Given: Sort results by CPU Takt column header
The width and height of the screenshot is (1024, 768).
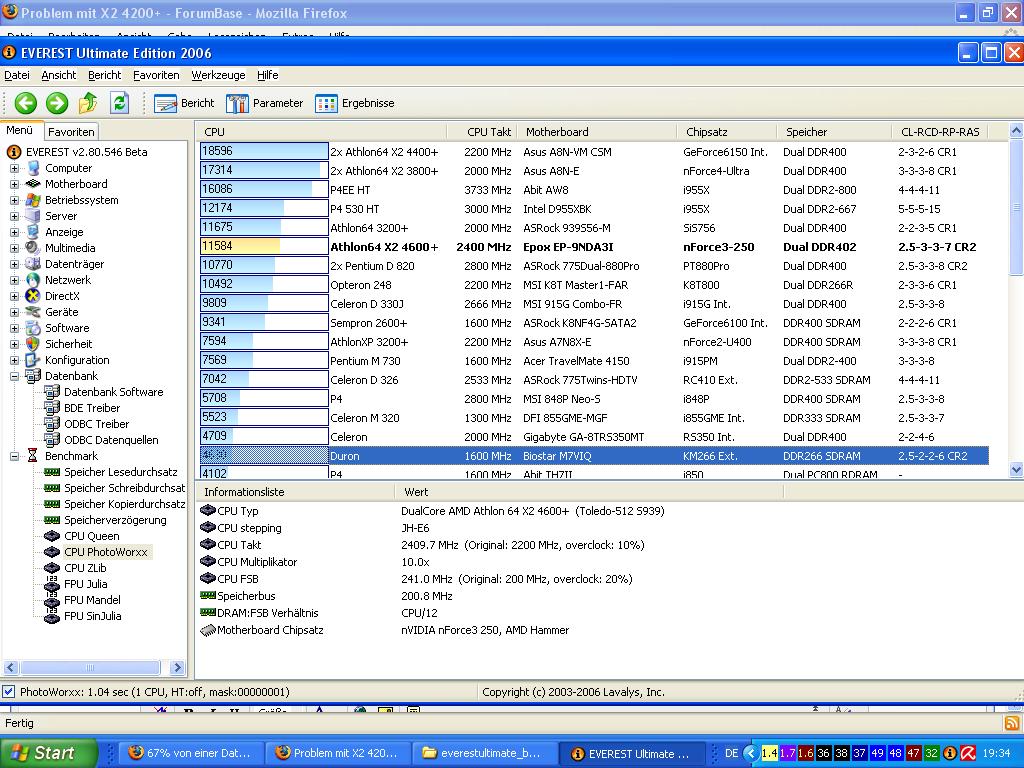Looking at the screenshot, I should pos(482,132).
